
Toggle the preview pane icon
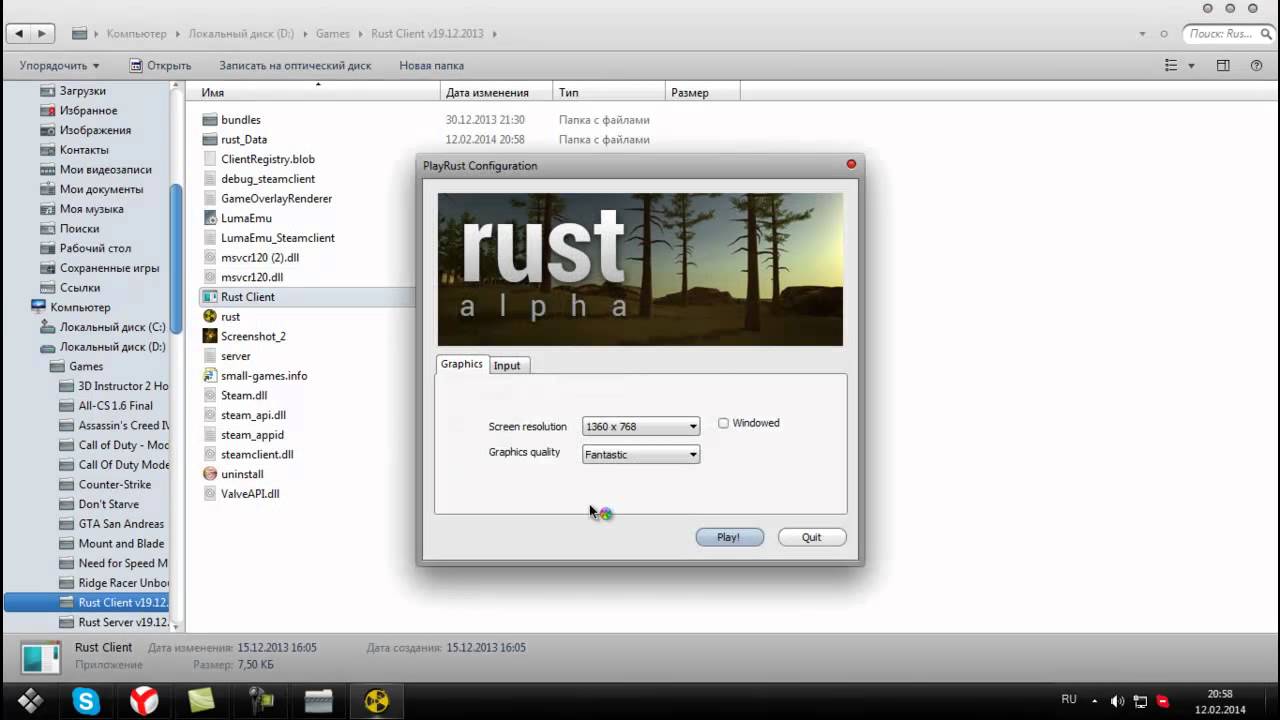click(1223, 65)
